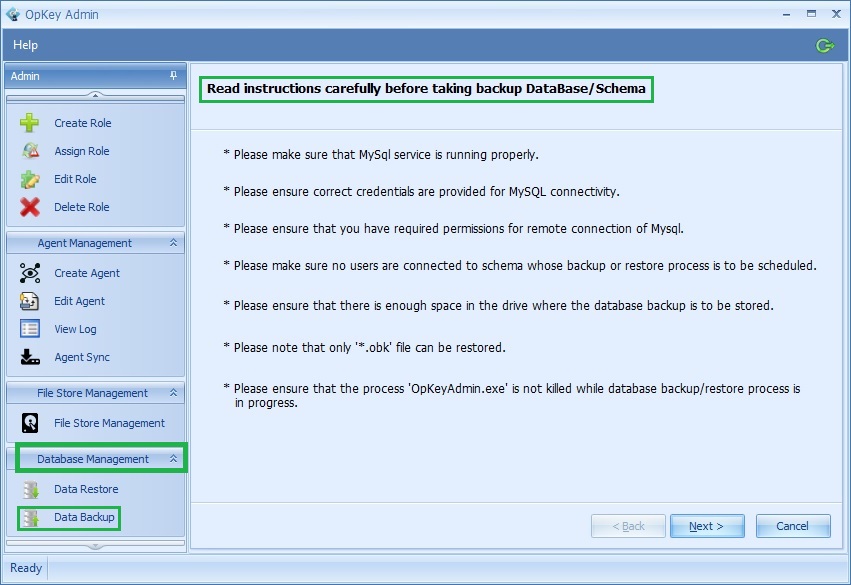Click the green plus Create Role icon
This screenshot has height=585, width=851.
(29, 123)
